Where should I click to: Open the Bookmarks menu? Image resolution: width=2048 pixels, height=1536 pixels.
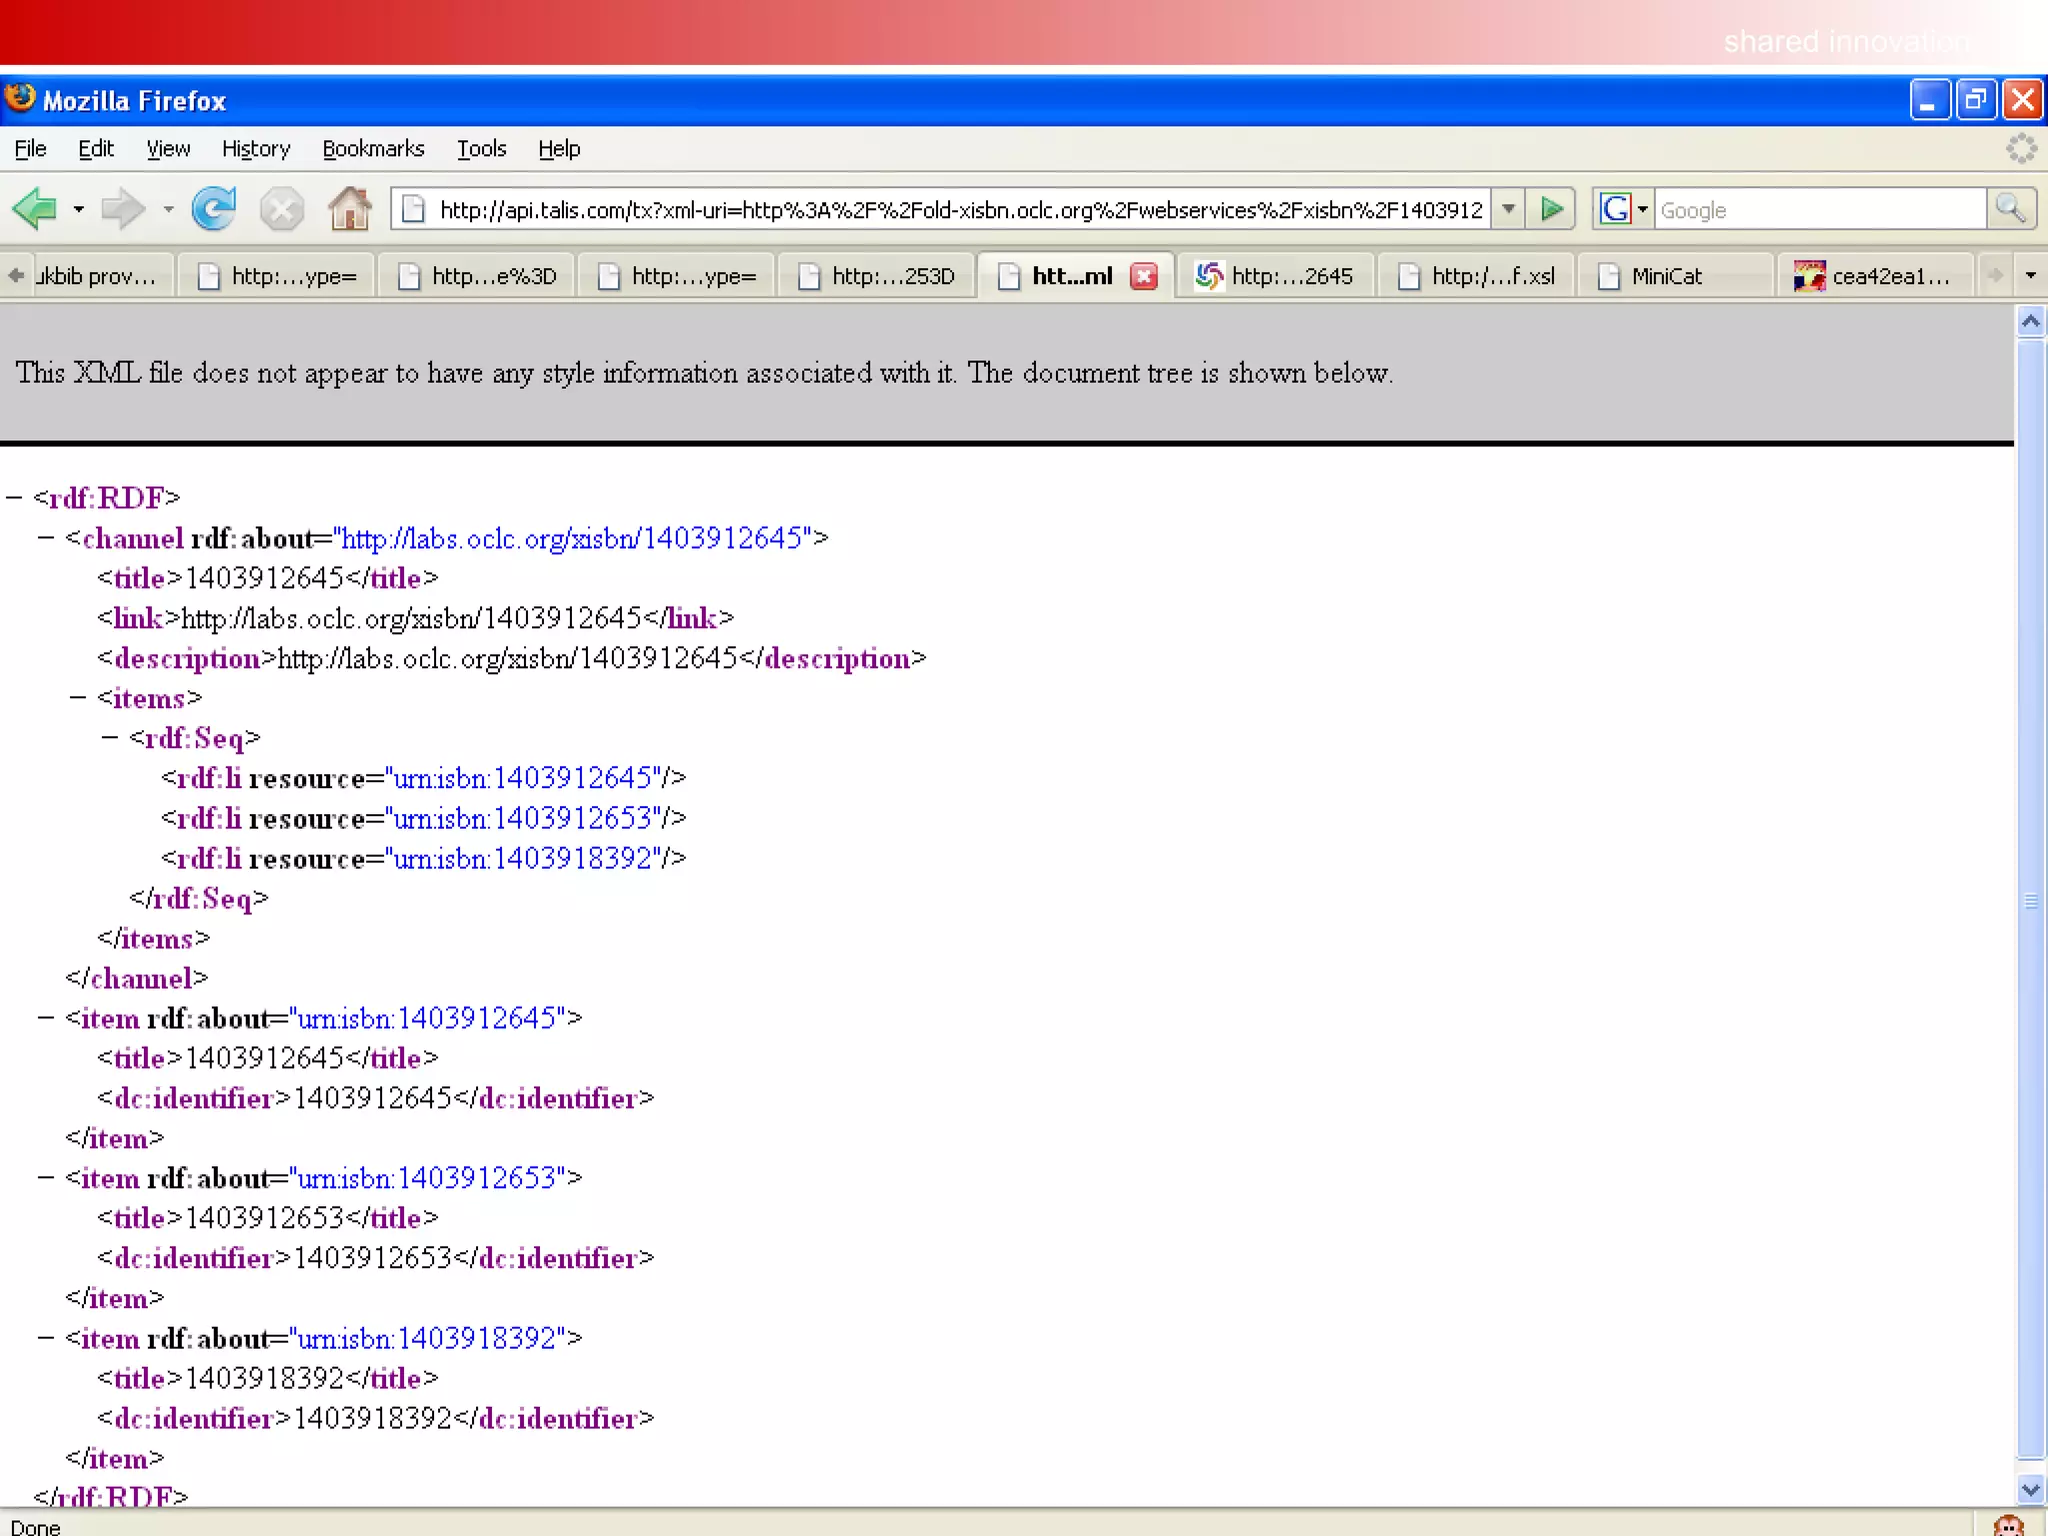point(373,149)
